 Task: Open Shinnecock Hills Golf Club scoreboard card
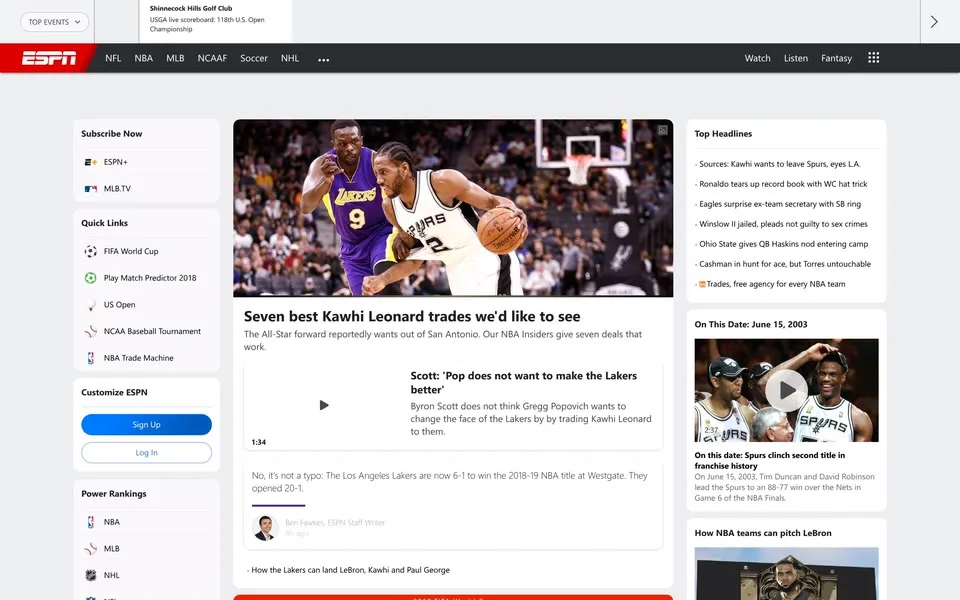[216, 20]
